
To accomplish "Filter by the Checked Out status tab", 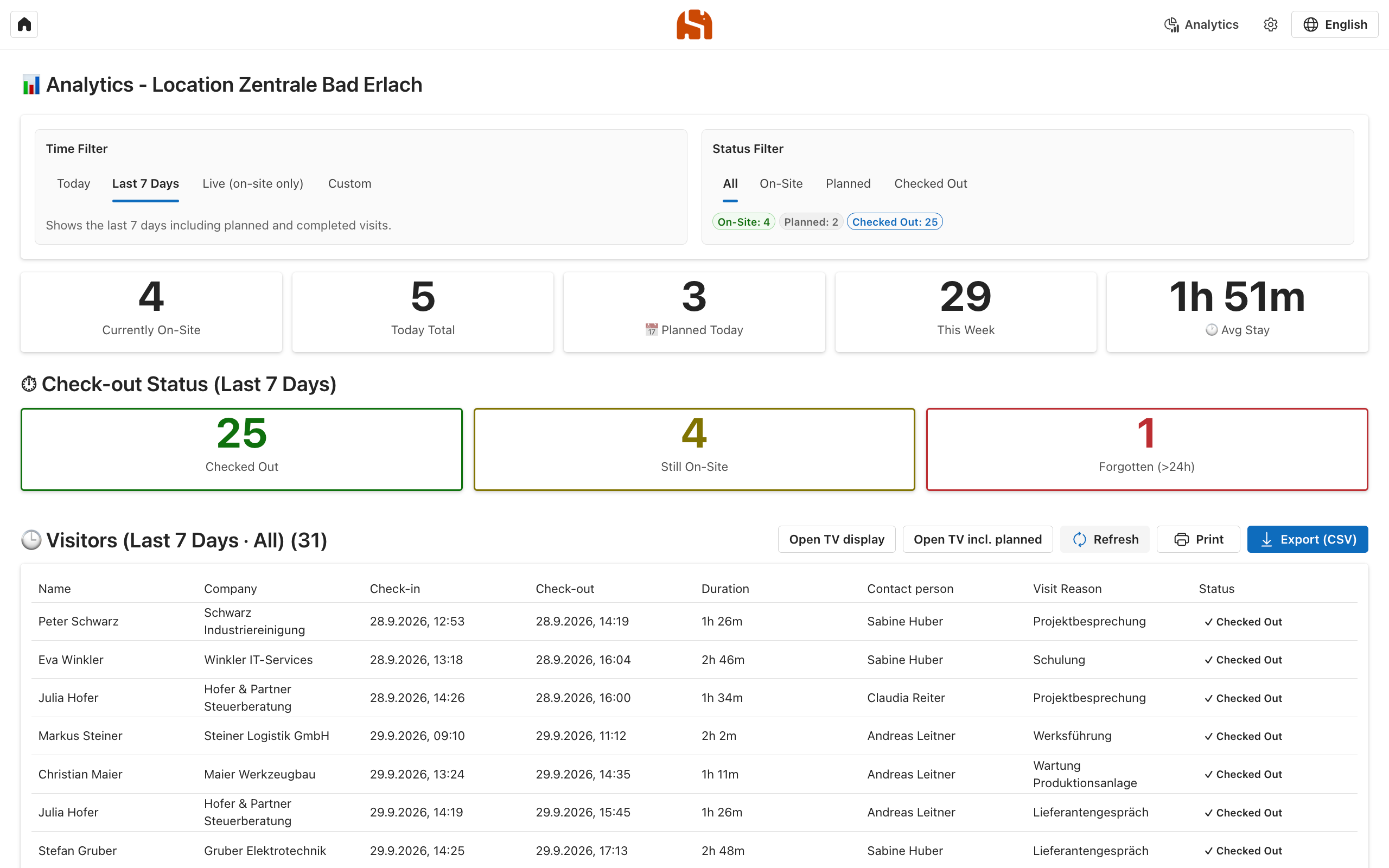I will (931, 184).
